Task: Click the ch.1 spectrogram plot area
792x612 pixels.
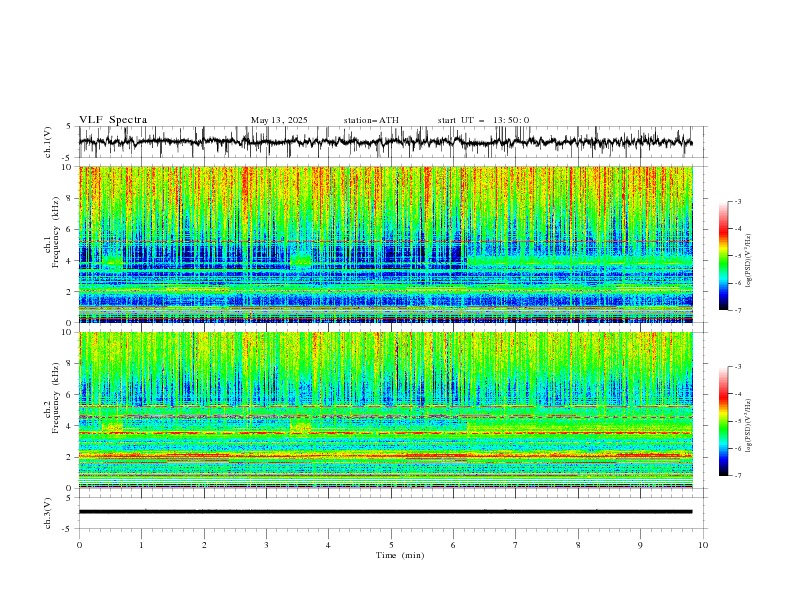Action: 386,244
